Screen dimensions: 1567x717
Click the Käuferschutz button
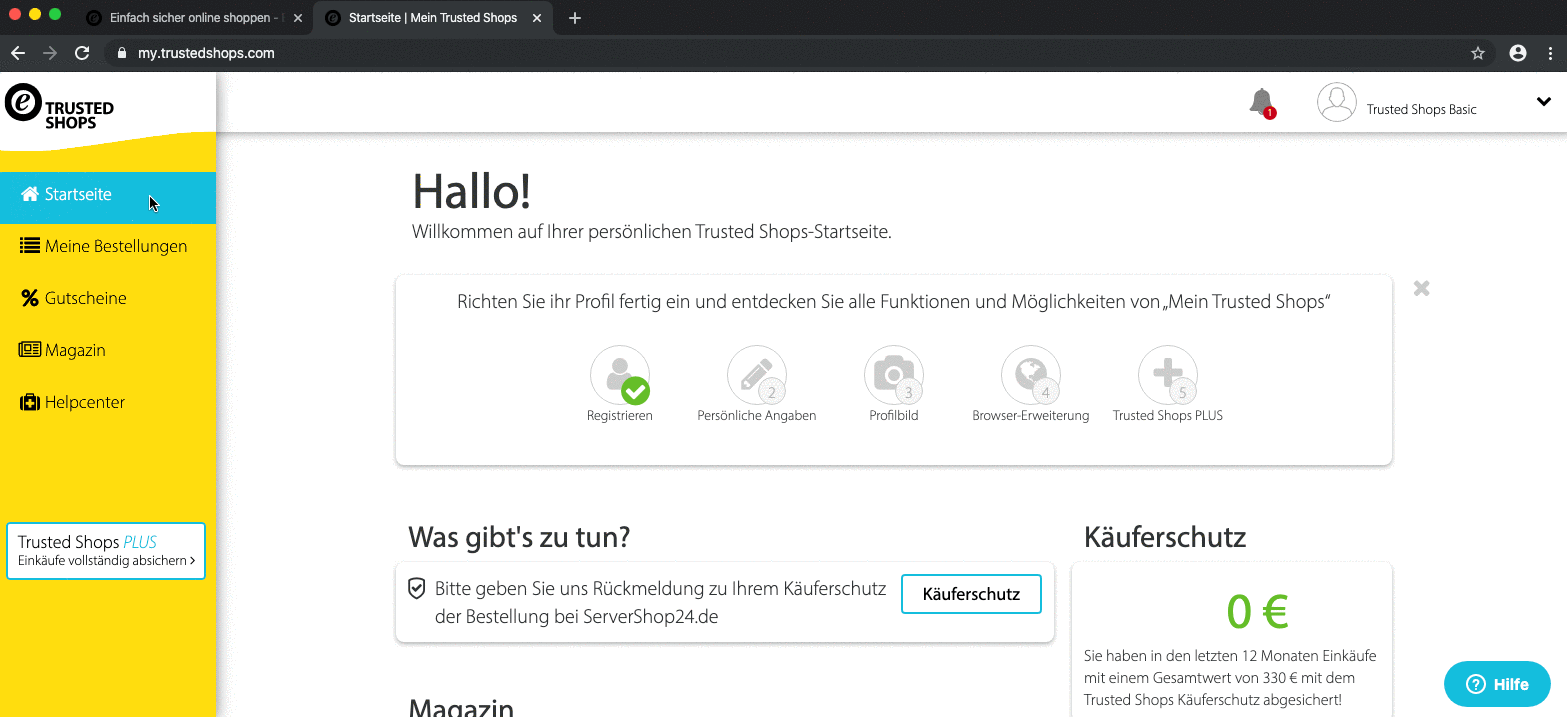(x=970, y=594)
